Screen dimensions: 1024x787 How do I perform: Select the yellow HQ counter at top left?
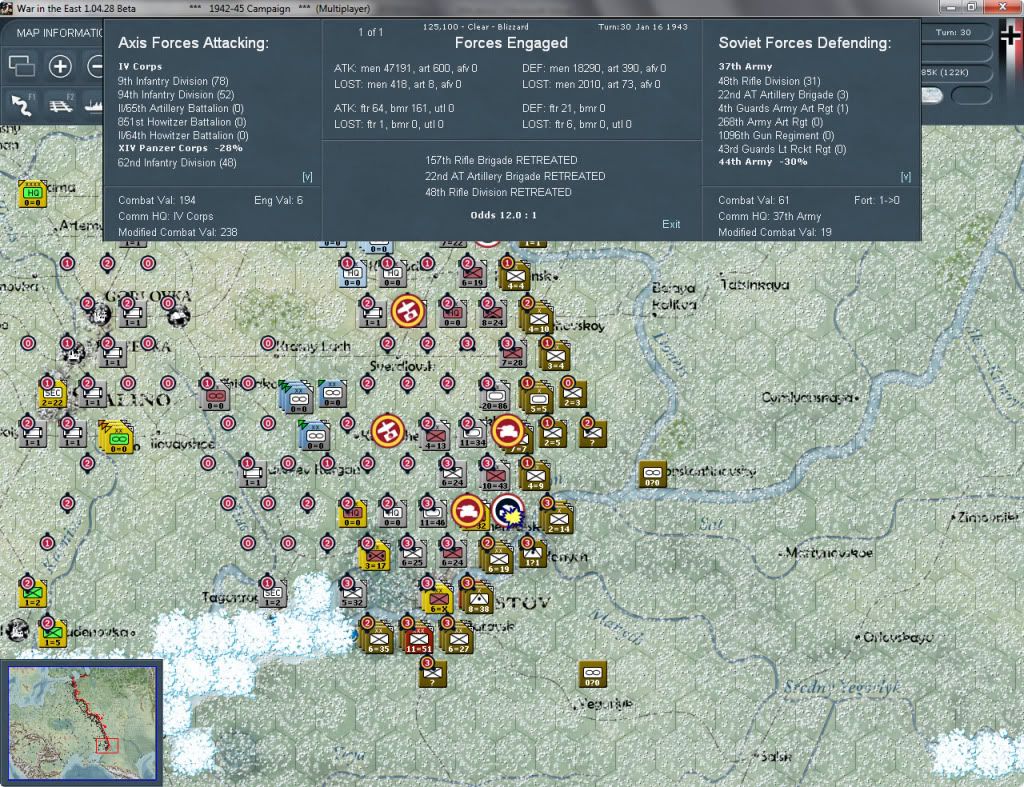[32, 194]
